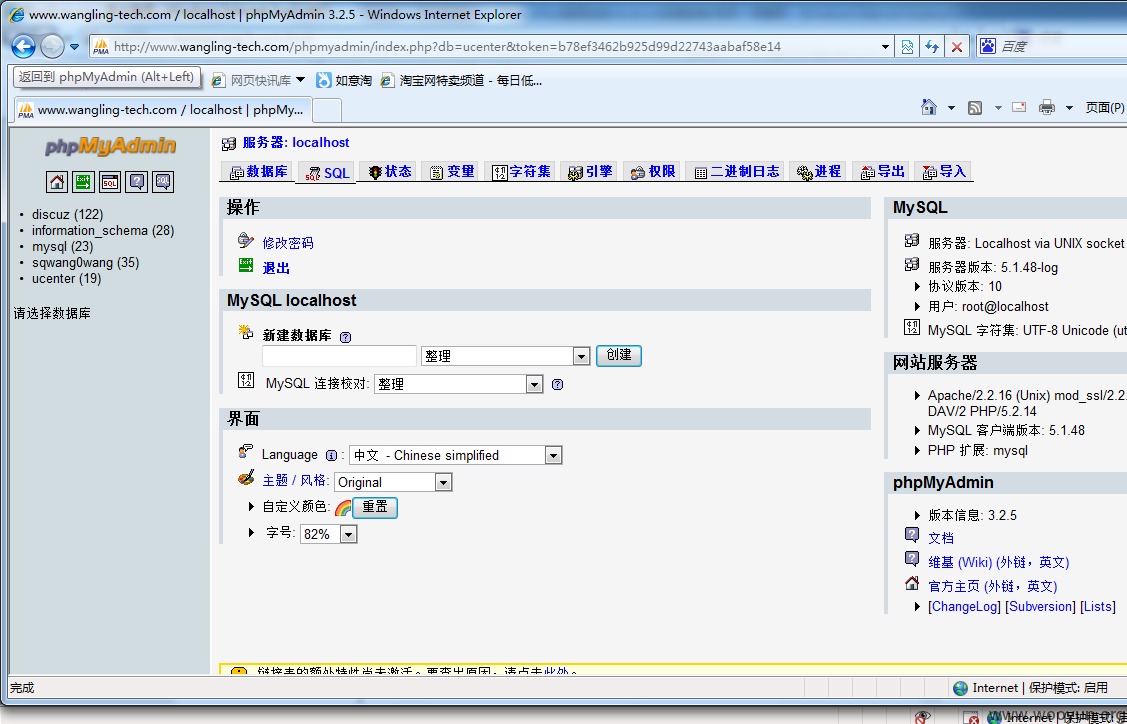Click the green Exit icon in sidebar
This screenshot has width=1127, height=724.
click(83, 182)
